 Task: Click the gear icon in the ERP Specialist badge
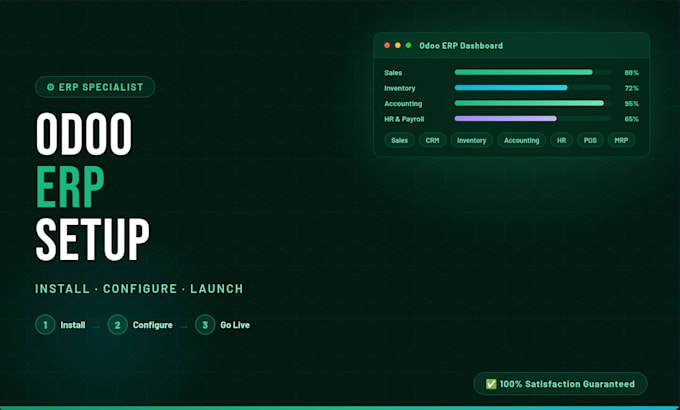50,87
